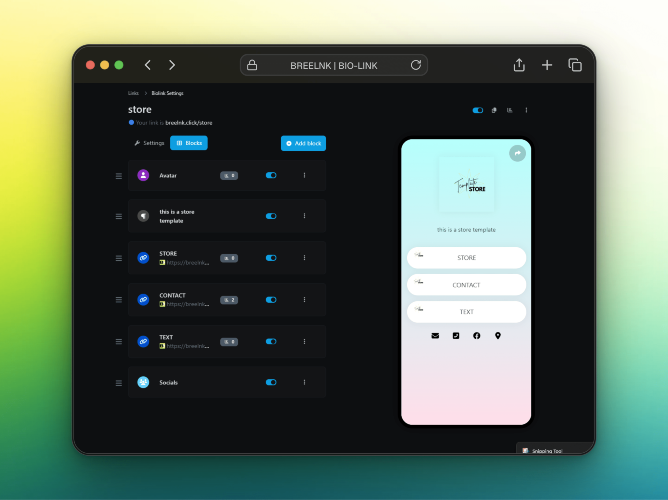Click the Add block button
The height and width of the screenshot is (500, 668).
[303, 143]
